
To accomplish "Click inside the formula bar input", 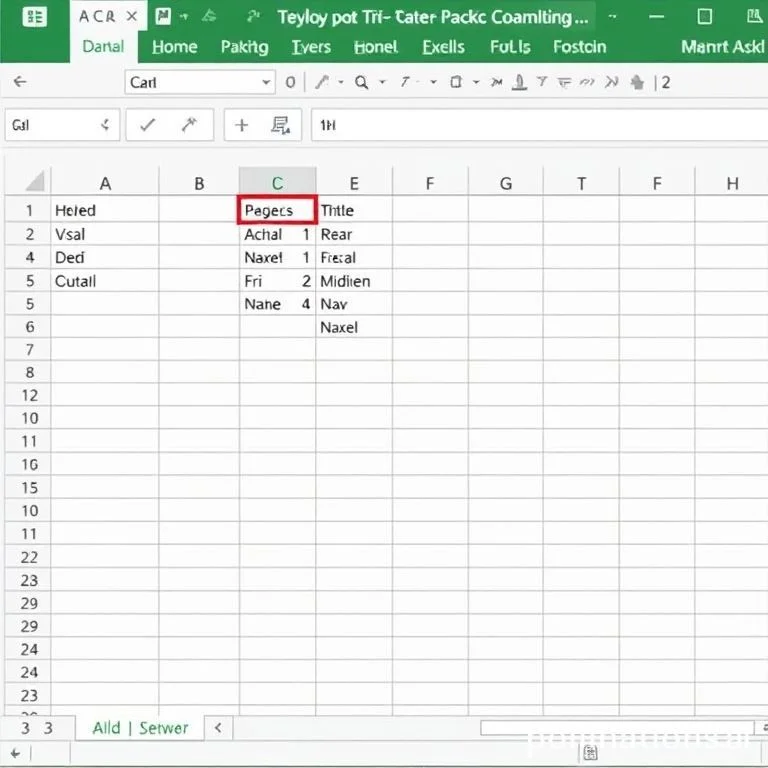I will [x=539, y=125].
